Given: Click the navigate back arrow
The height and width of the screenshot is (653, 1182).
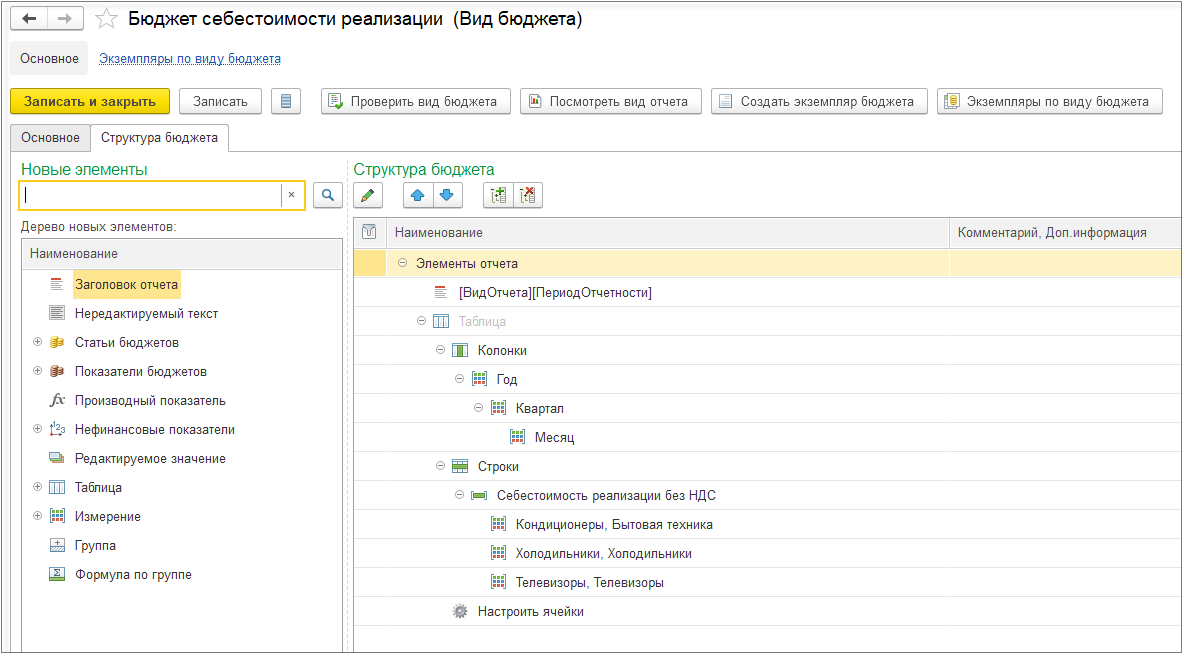Looking at the screenshot, I should 29,19.
